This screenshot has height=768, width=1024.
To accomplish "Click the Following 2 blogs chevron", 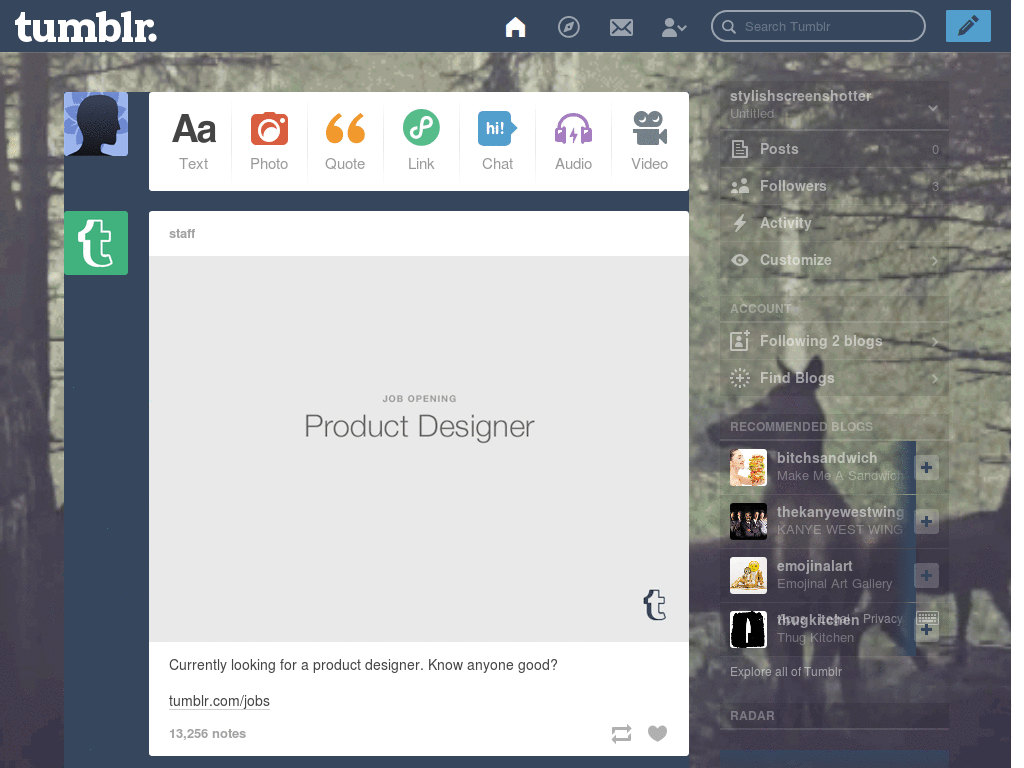I will [935, 342].
